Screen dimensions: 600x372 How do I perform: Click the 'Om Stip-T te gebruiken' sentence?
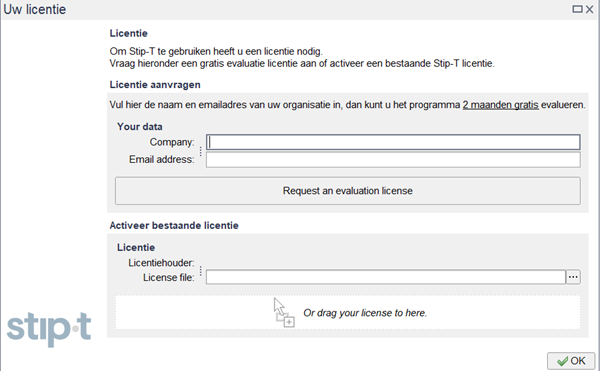[x=216, y=51]
